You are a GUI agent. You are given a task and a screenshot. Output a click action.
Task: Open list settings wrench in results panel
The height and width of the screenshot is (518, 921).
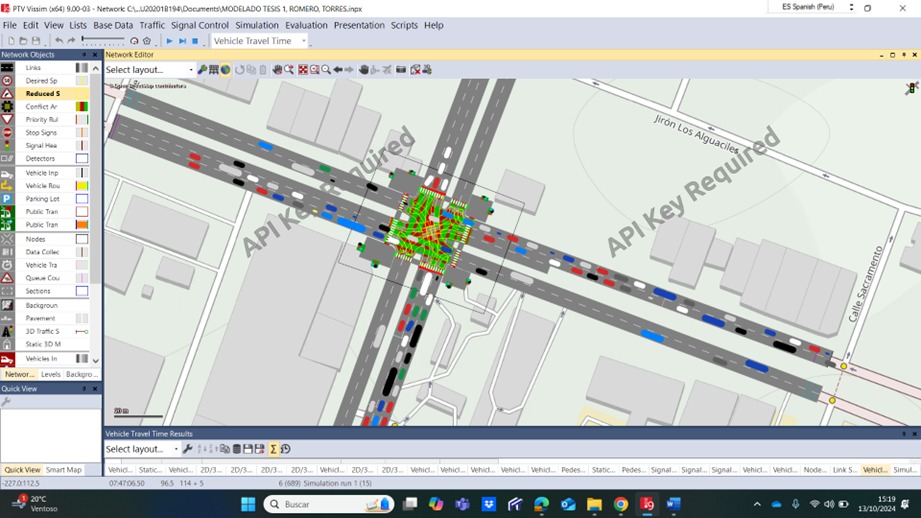point(187,449)
